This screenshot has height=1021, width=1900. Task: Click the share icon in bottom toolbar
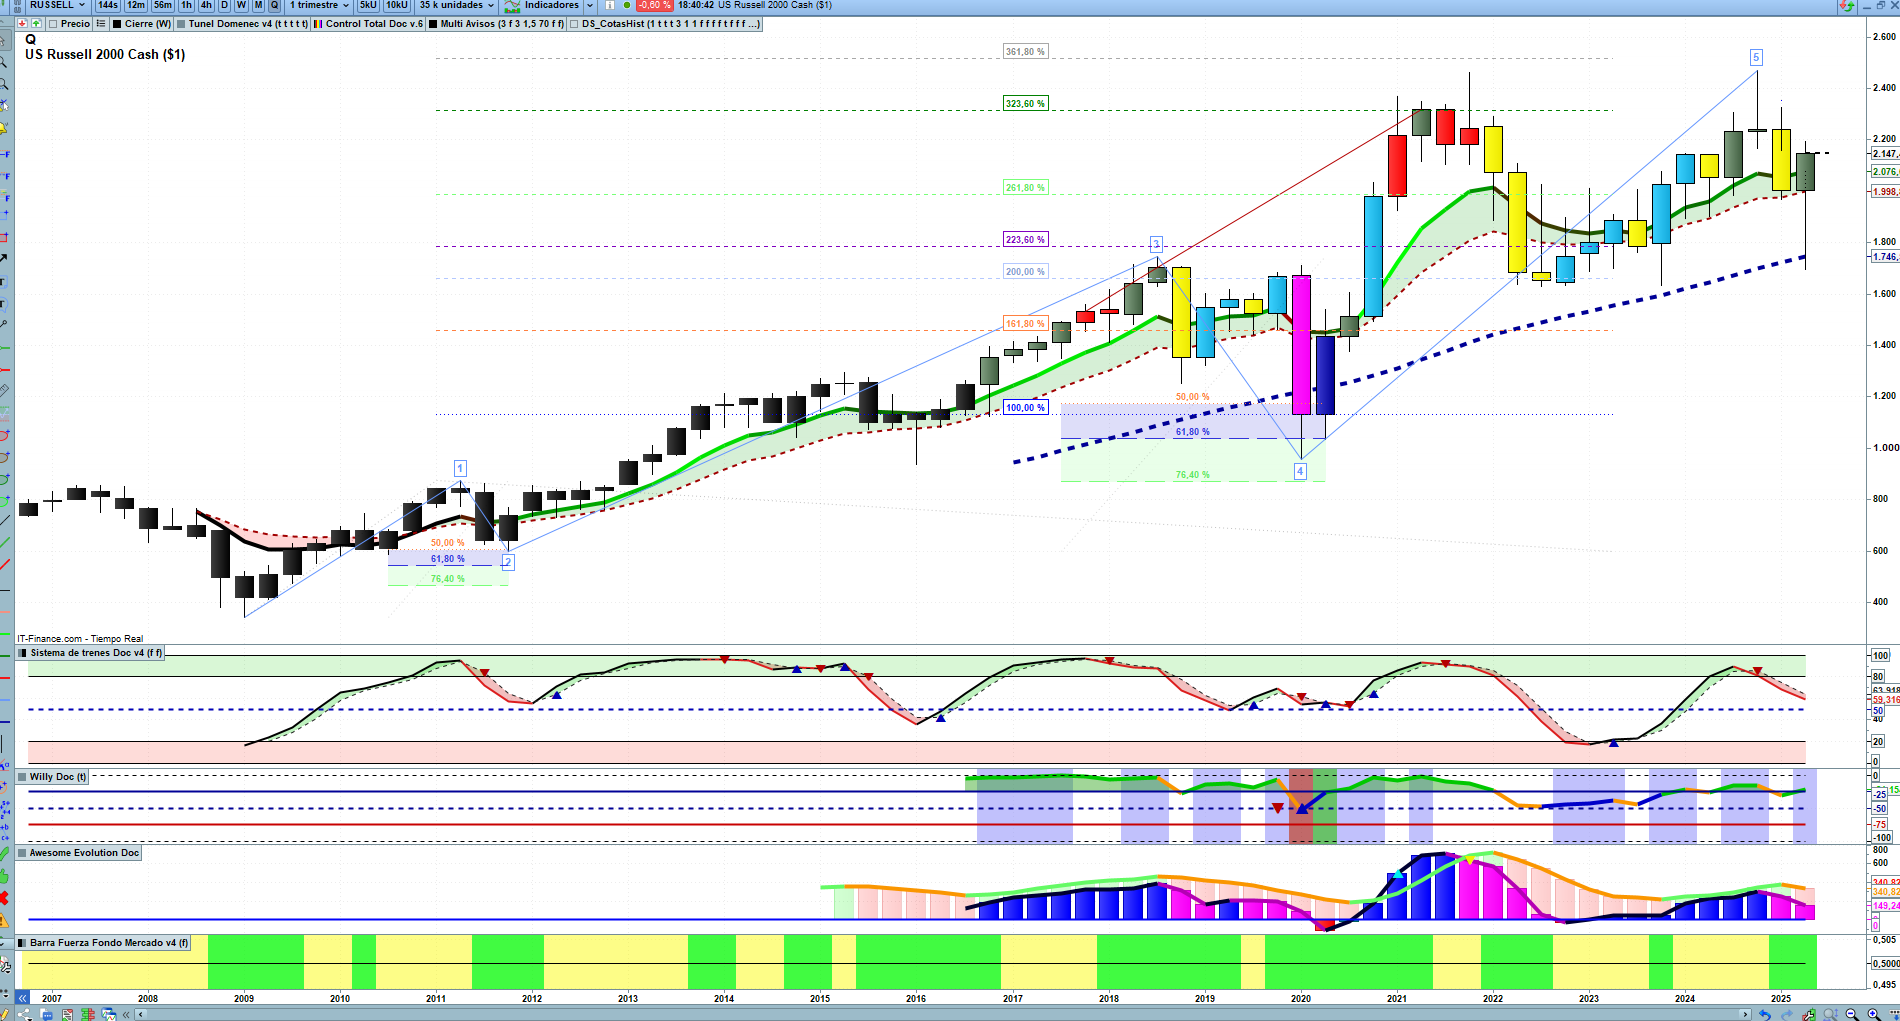point(26,1014)
